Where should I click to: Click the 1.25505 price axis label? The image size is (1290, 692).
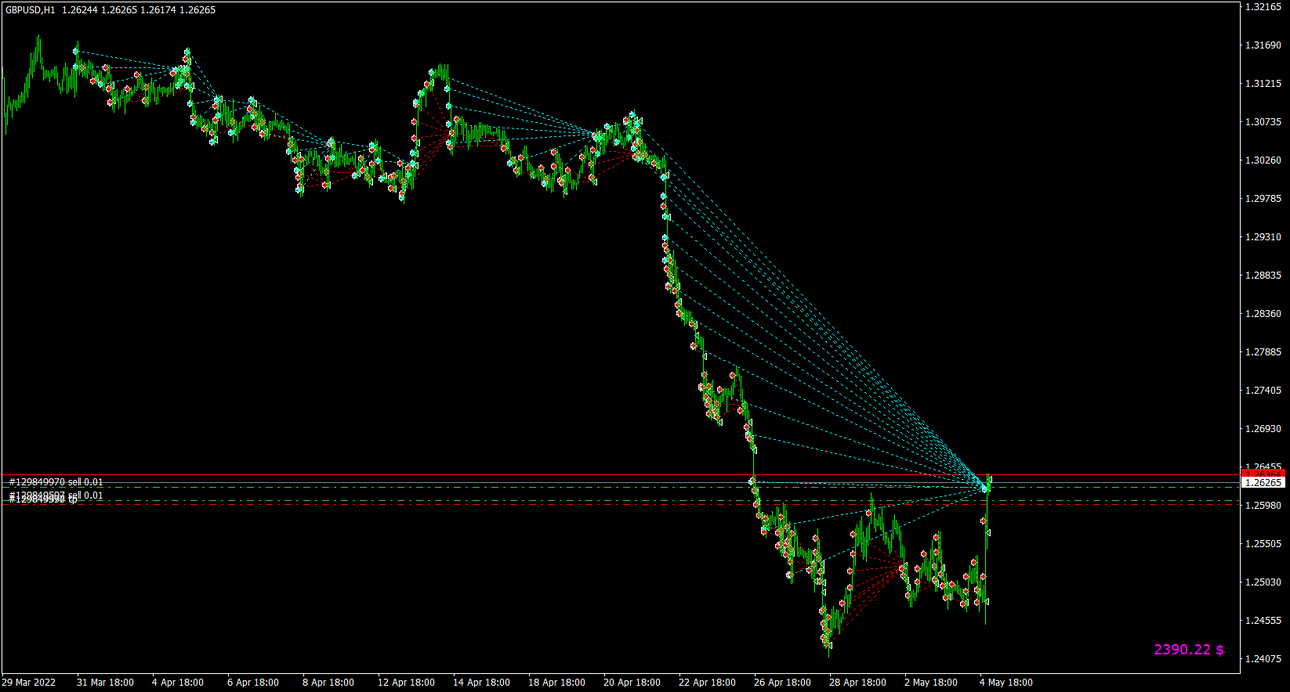[x=1263, y=543]
